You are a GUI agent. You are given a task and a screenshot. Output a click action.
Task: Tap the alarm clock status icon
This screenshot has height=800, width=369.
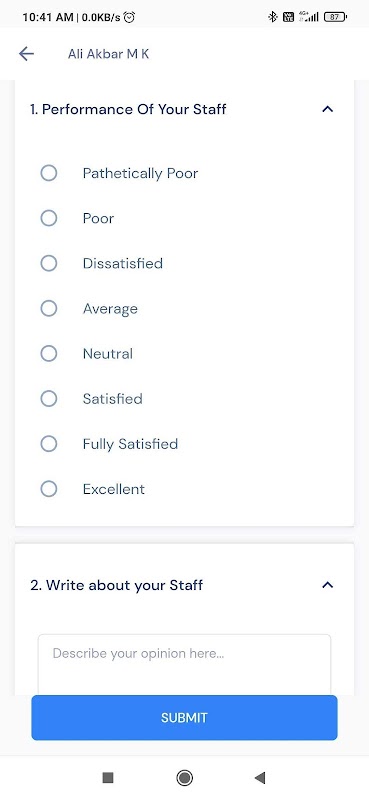click(130, 17)
